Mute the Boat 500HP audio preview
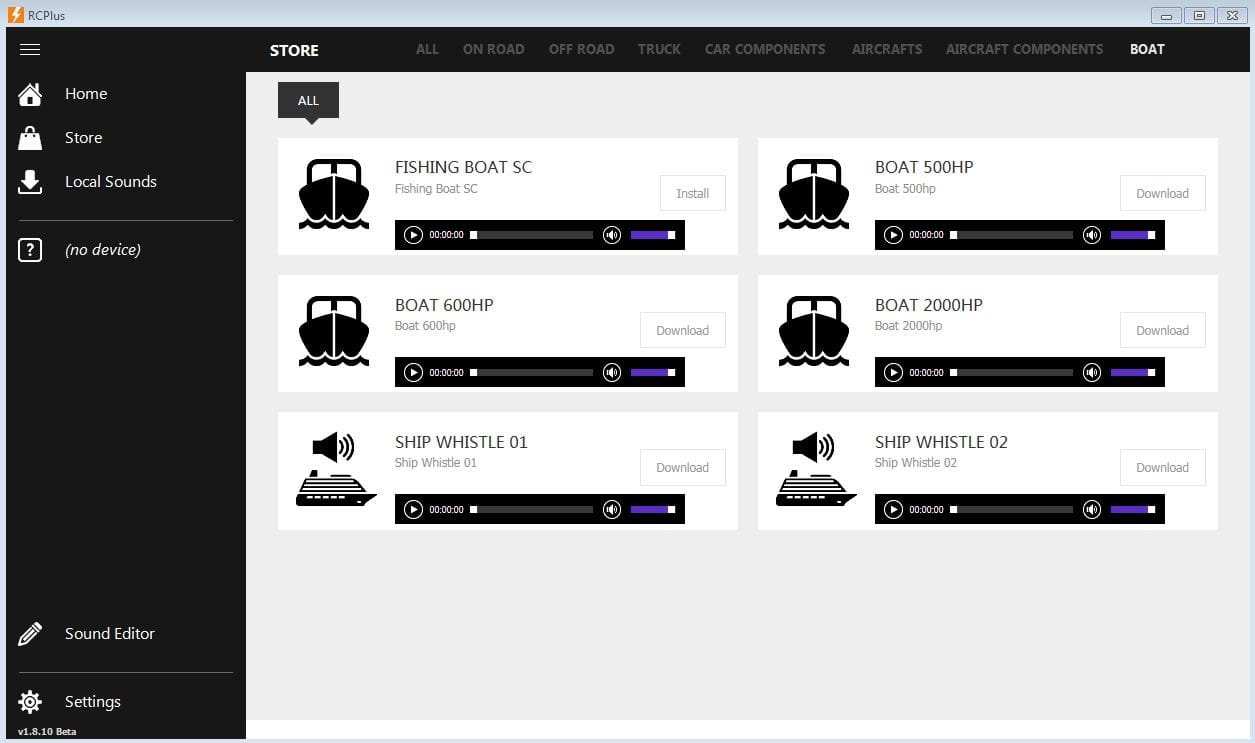Screen dimensions: 1255x743 (1092, 235)
